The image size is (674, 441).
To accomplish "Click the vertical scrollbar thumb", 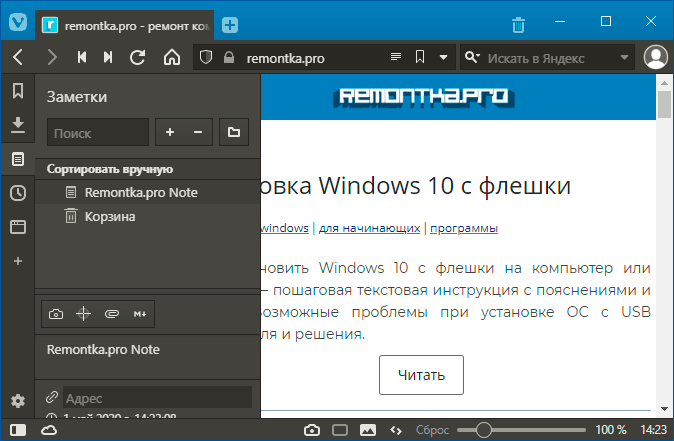I will click(x=664, y=104).
